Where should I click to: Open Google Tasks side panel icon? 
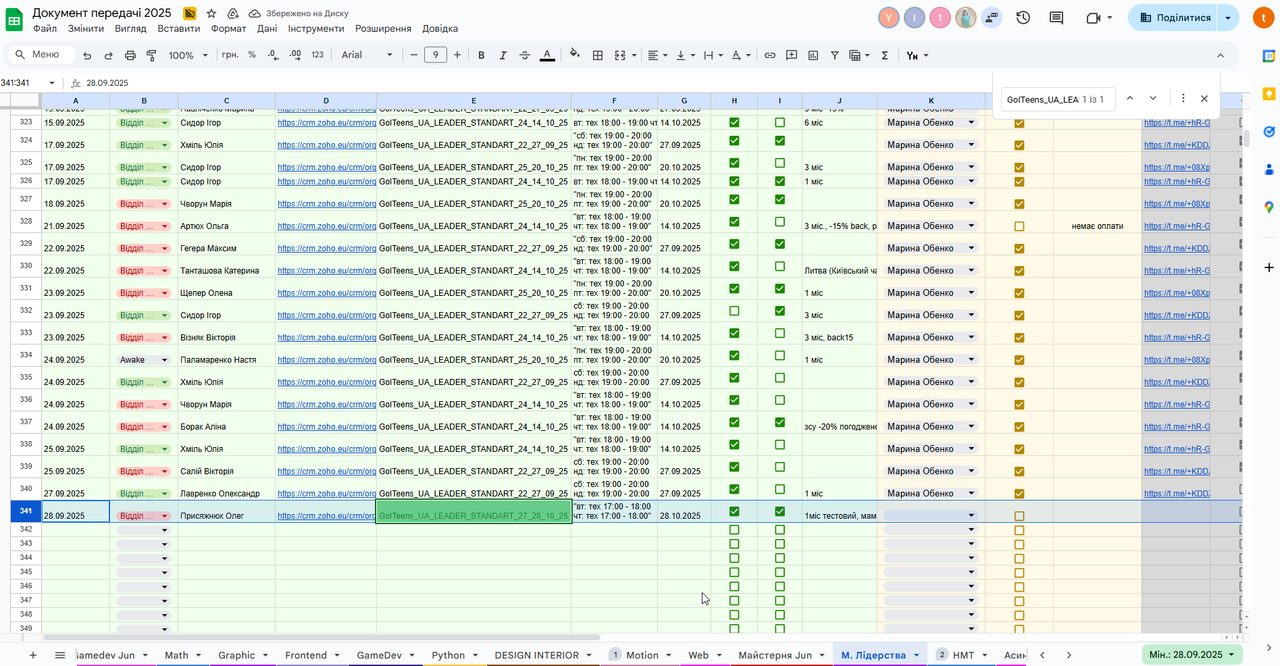point(1269,131)
